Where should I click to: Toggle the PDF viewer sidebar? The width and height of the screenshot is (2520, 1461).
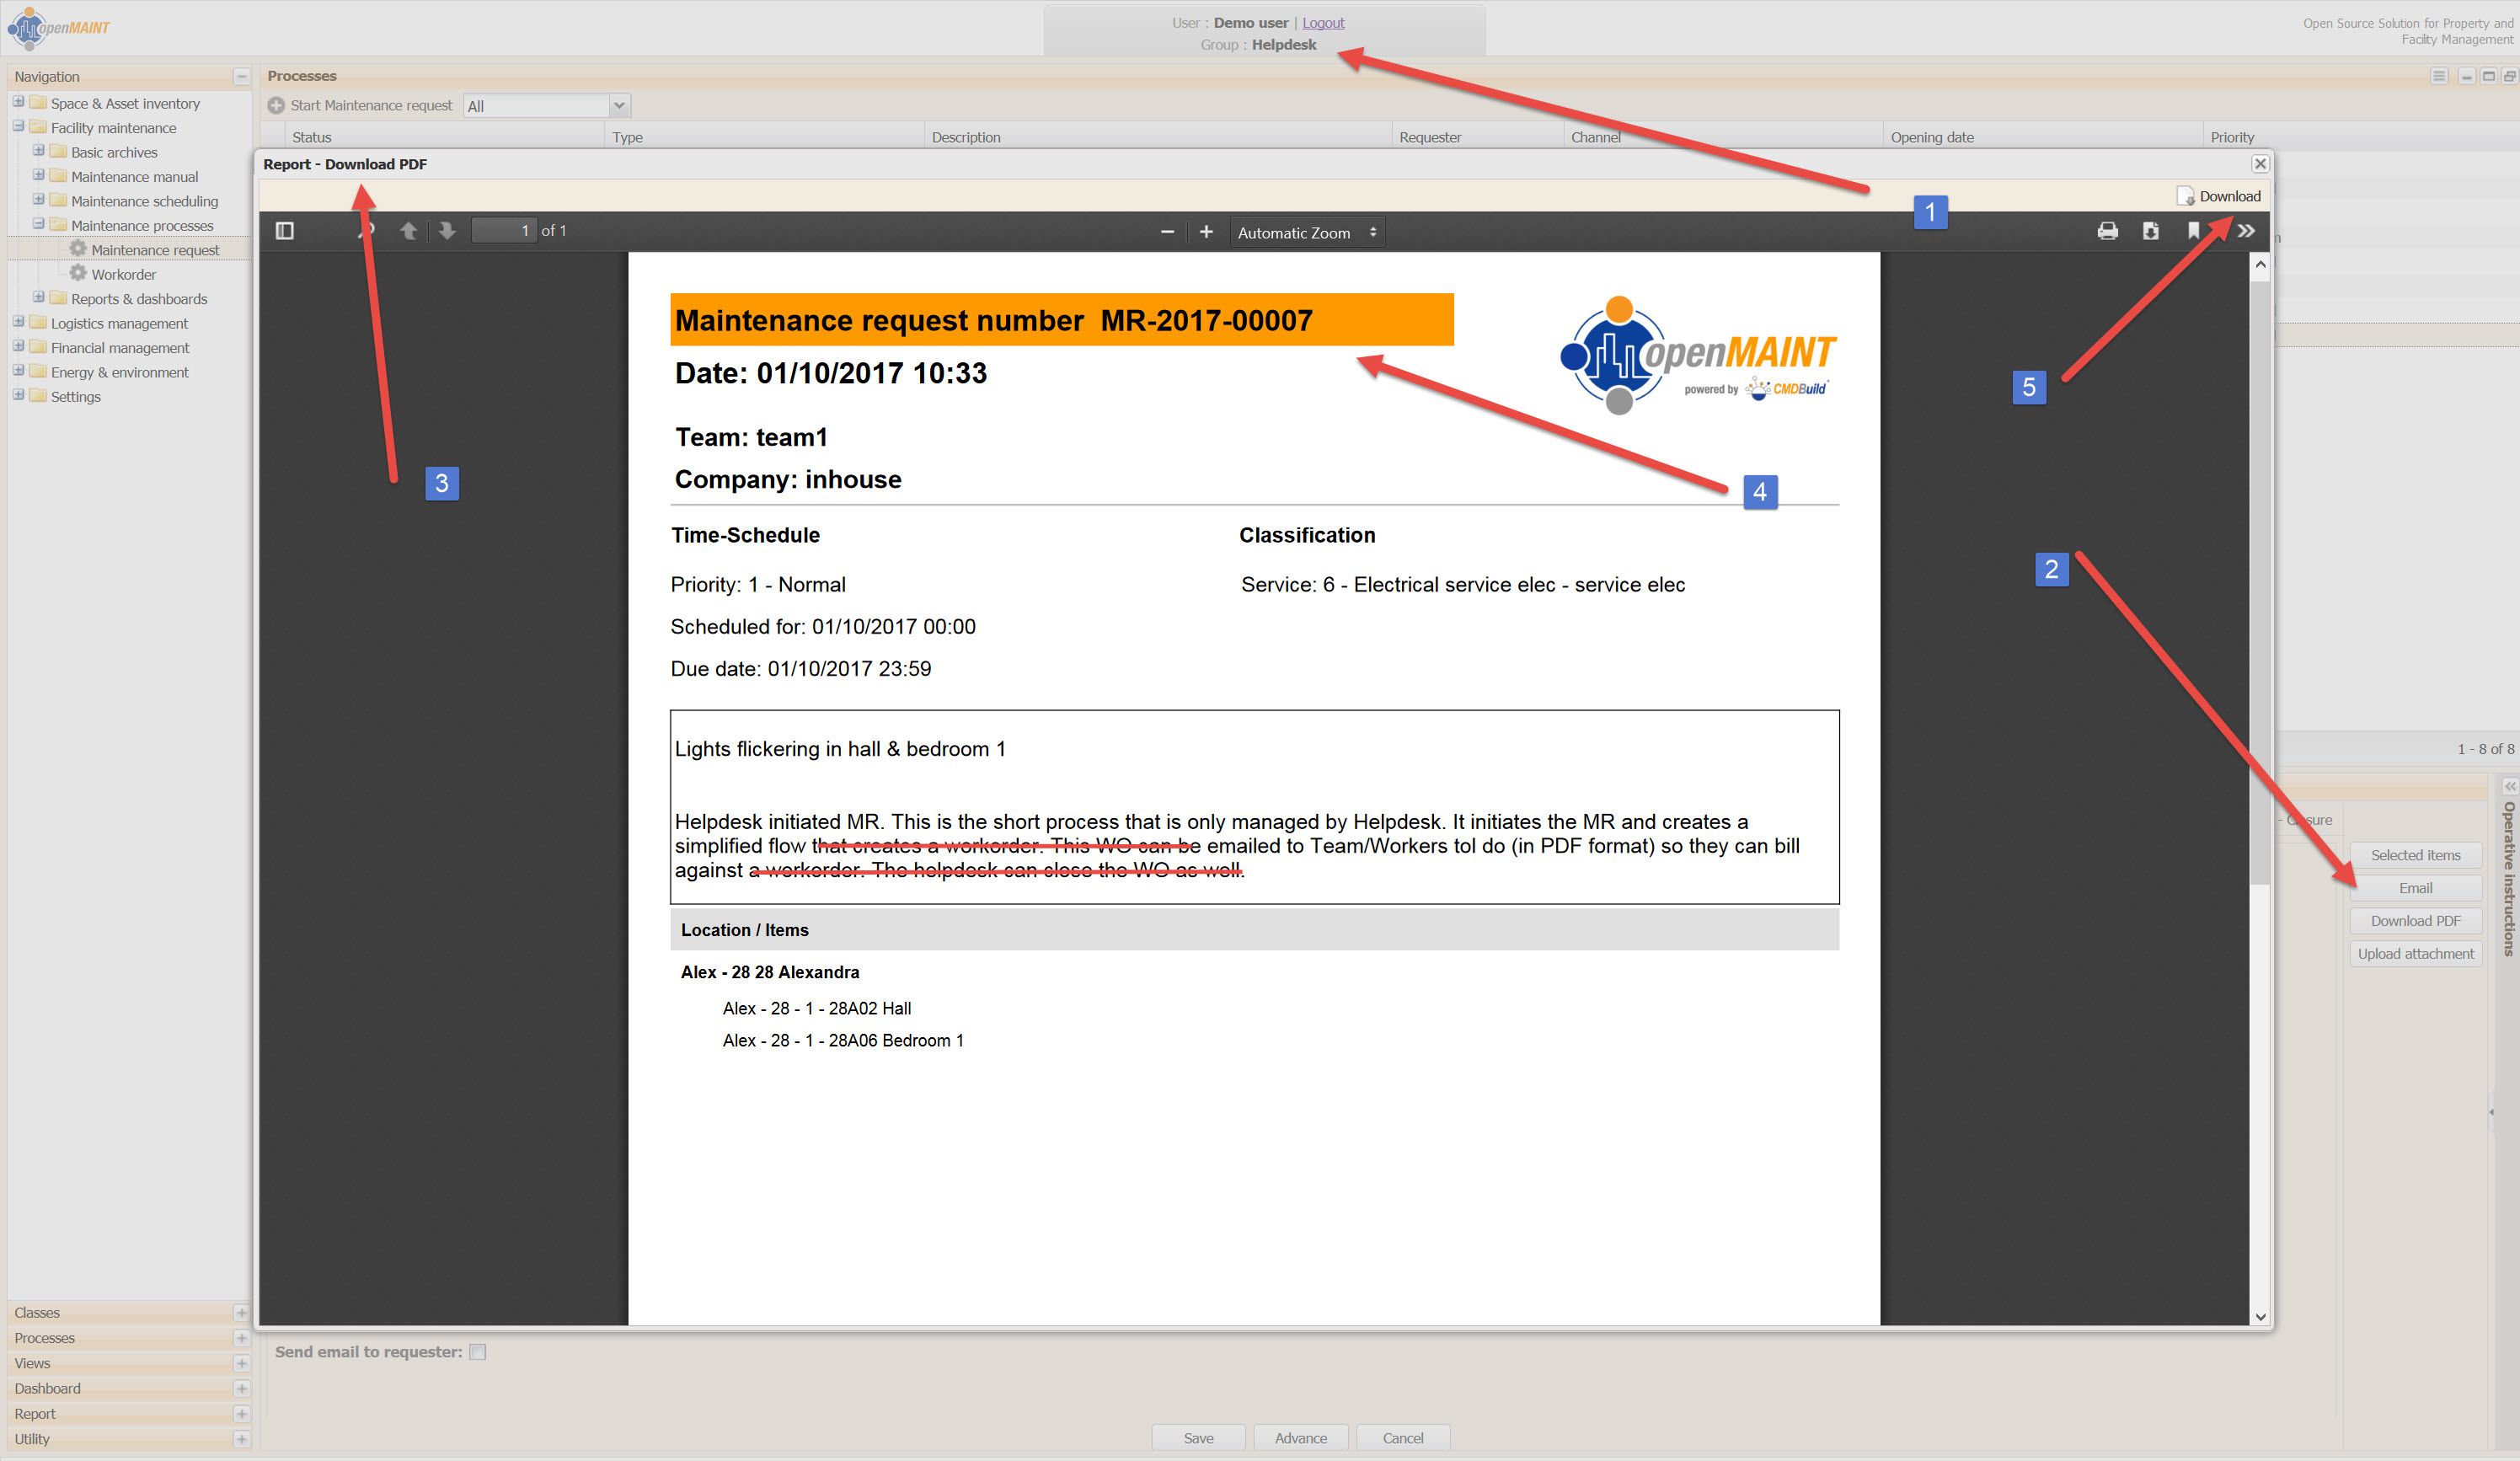pyautogui.click(x=284, y=231)
